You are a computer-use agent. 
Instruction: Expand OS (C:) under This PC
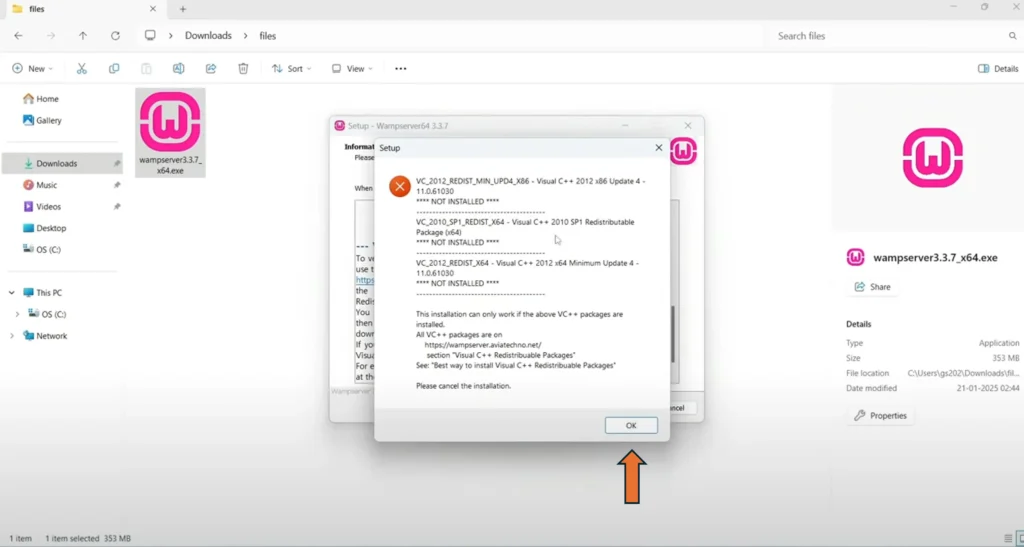click(17, 315)
